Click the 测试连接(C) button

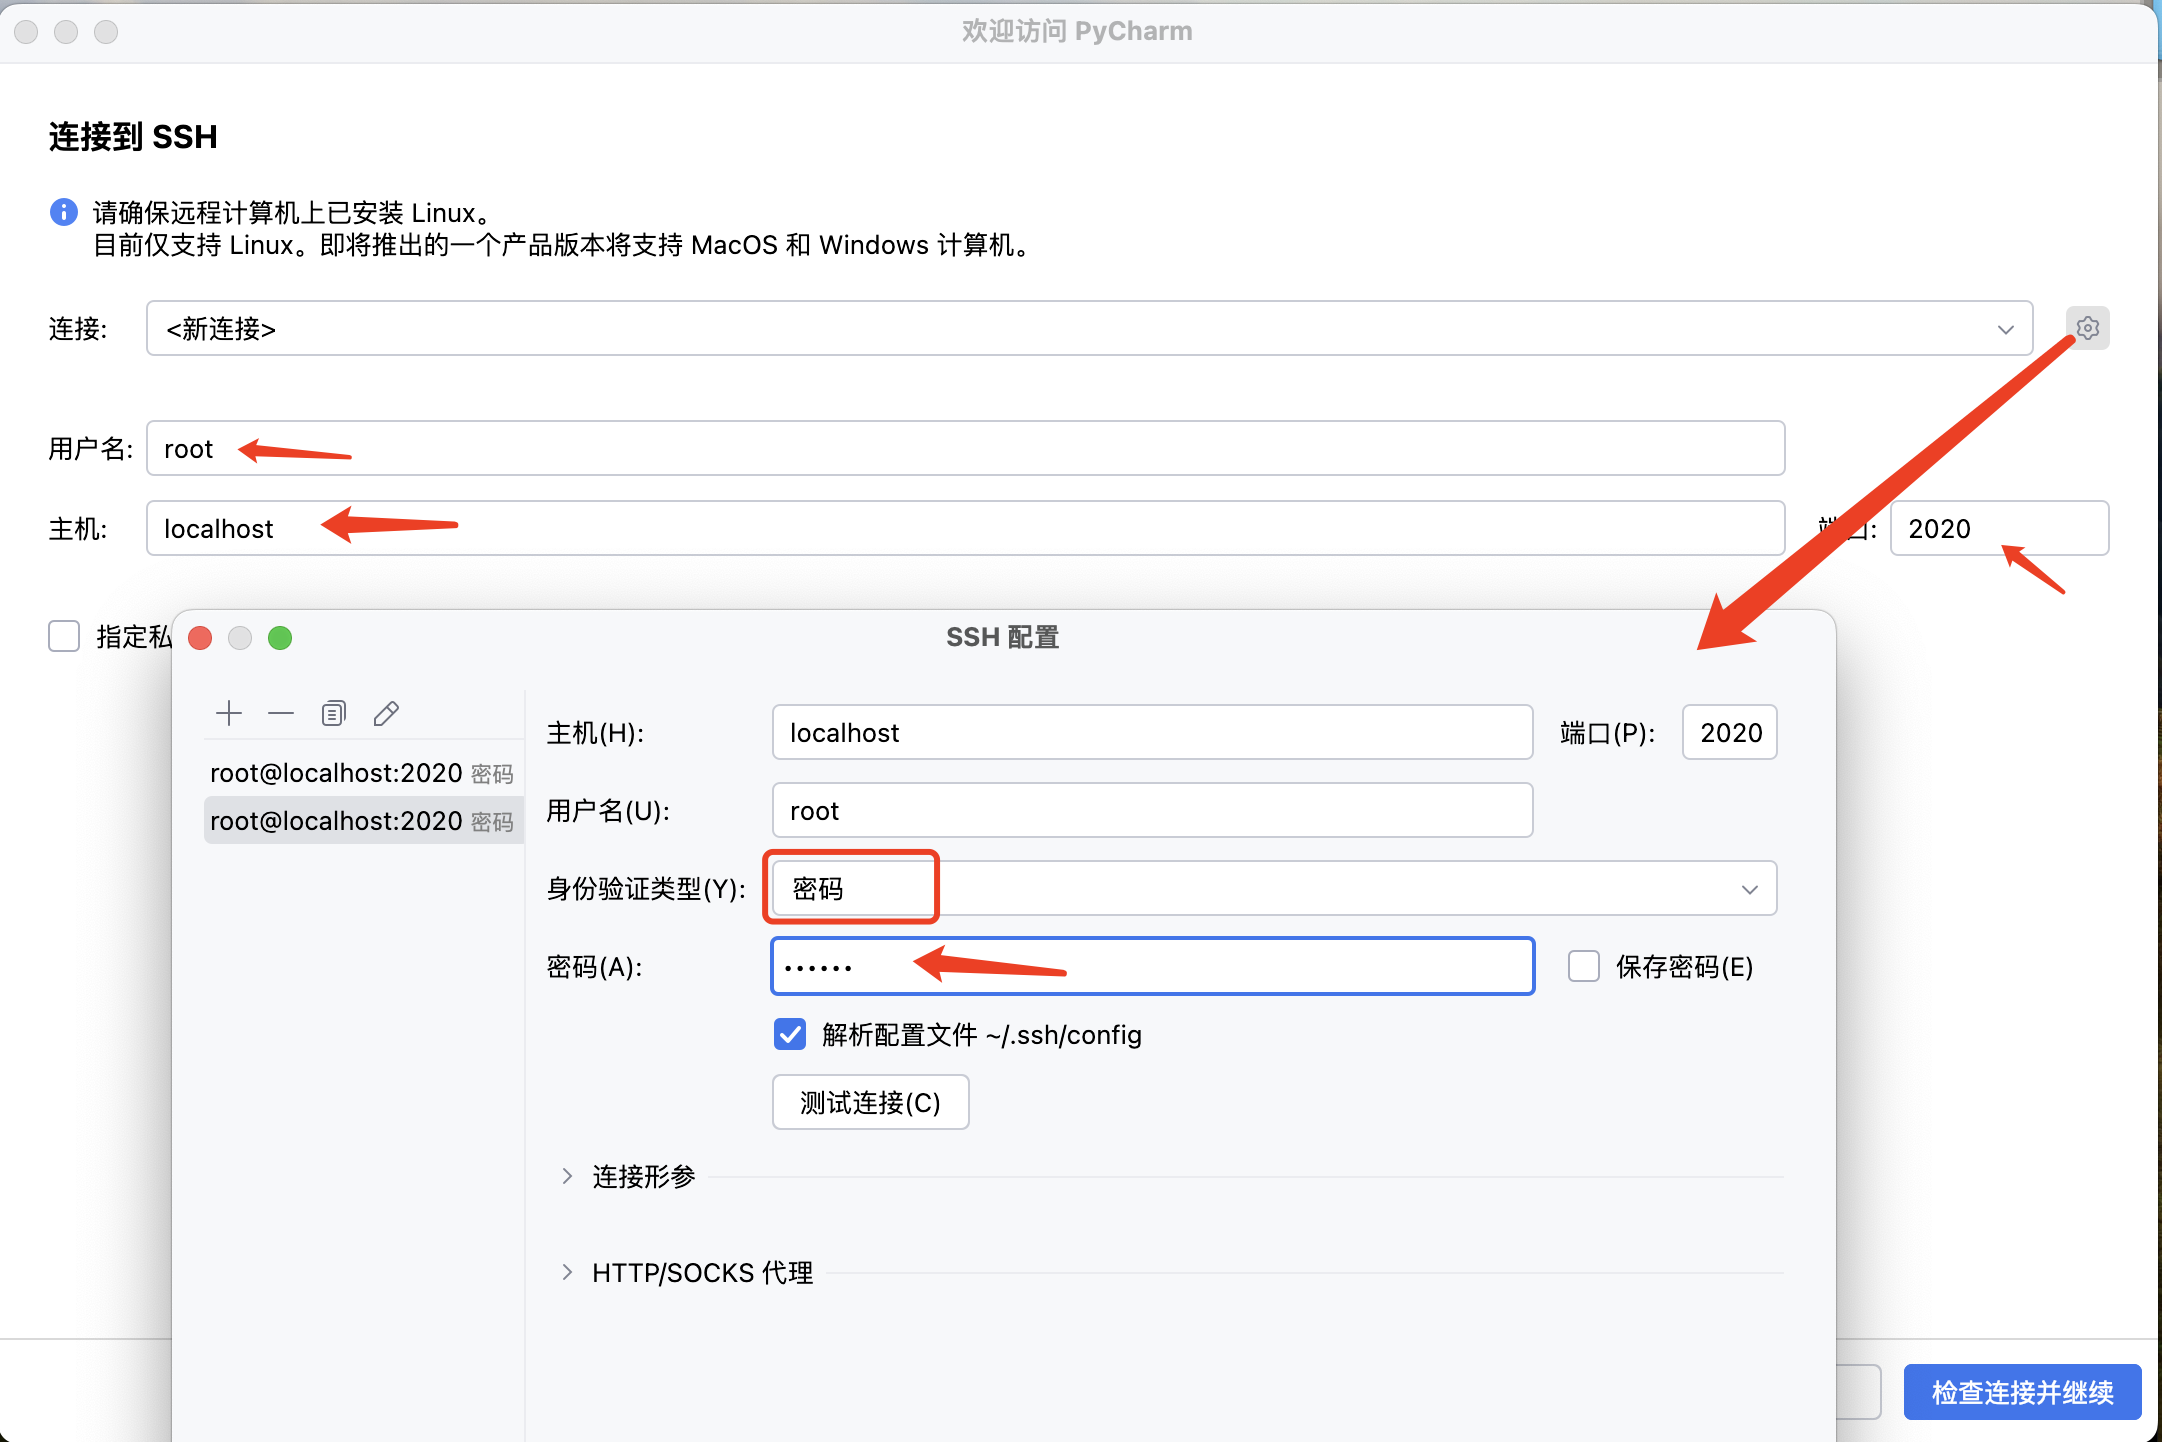coord(870,1102)
